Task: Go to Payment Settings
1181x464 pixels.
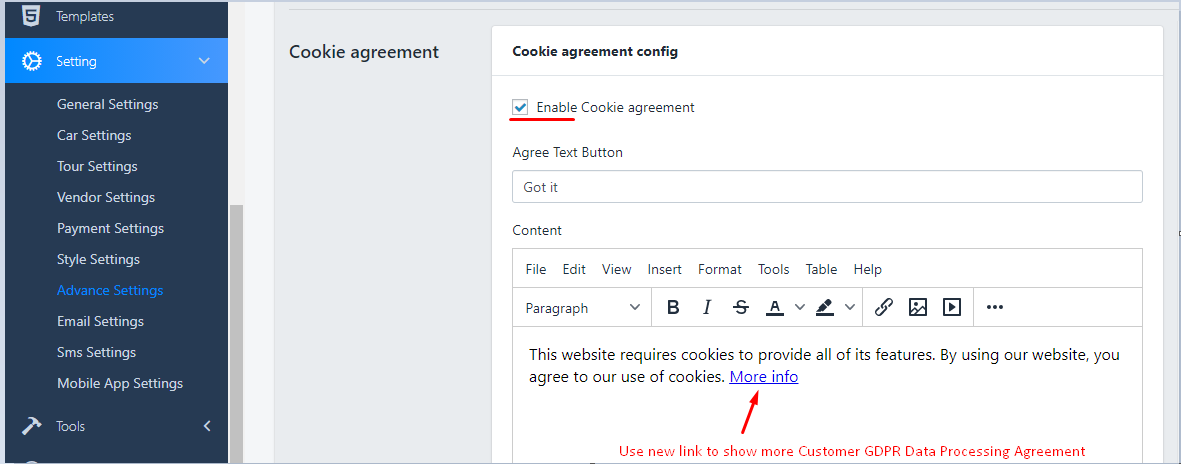Action: point(110,228)
